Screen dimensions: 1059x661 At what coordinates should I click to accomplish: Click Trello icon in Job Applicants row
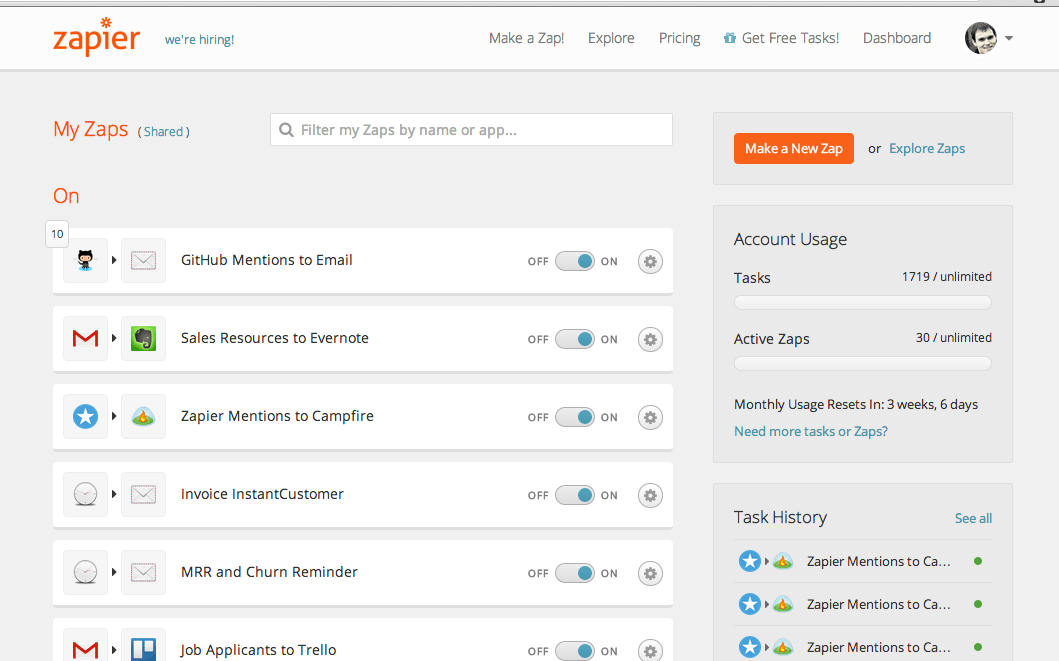tap(143, 647)
